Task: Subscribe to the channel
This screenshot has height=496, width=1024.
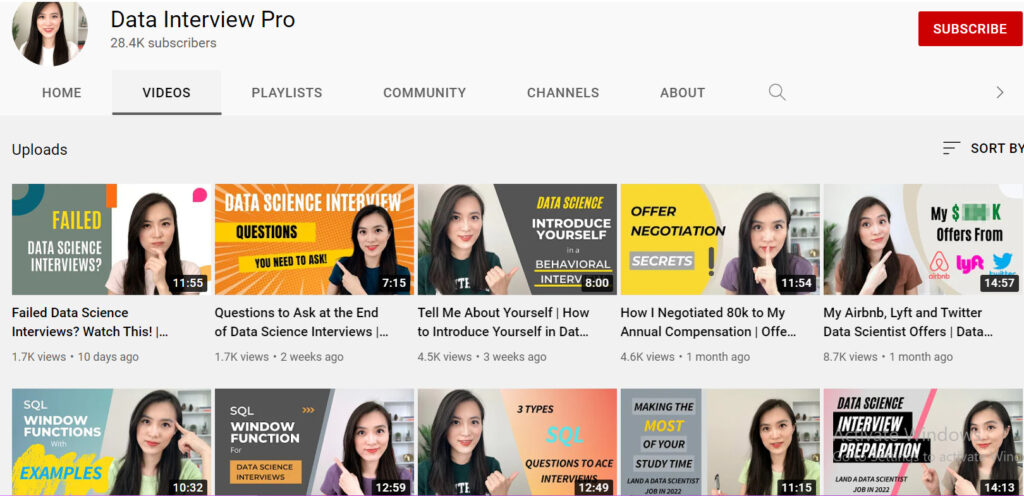Action: point(969,29)
